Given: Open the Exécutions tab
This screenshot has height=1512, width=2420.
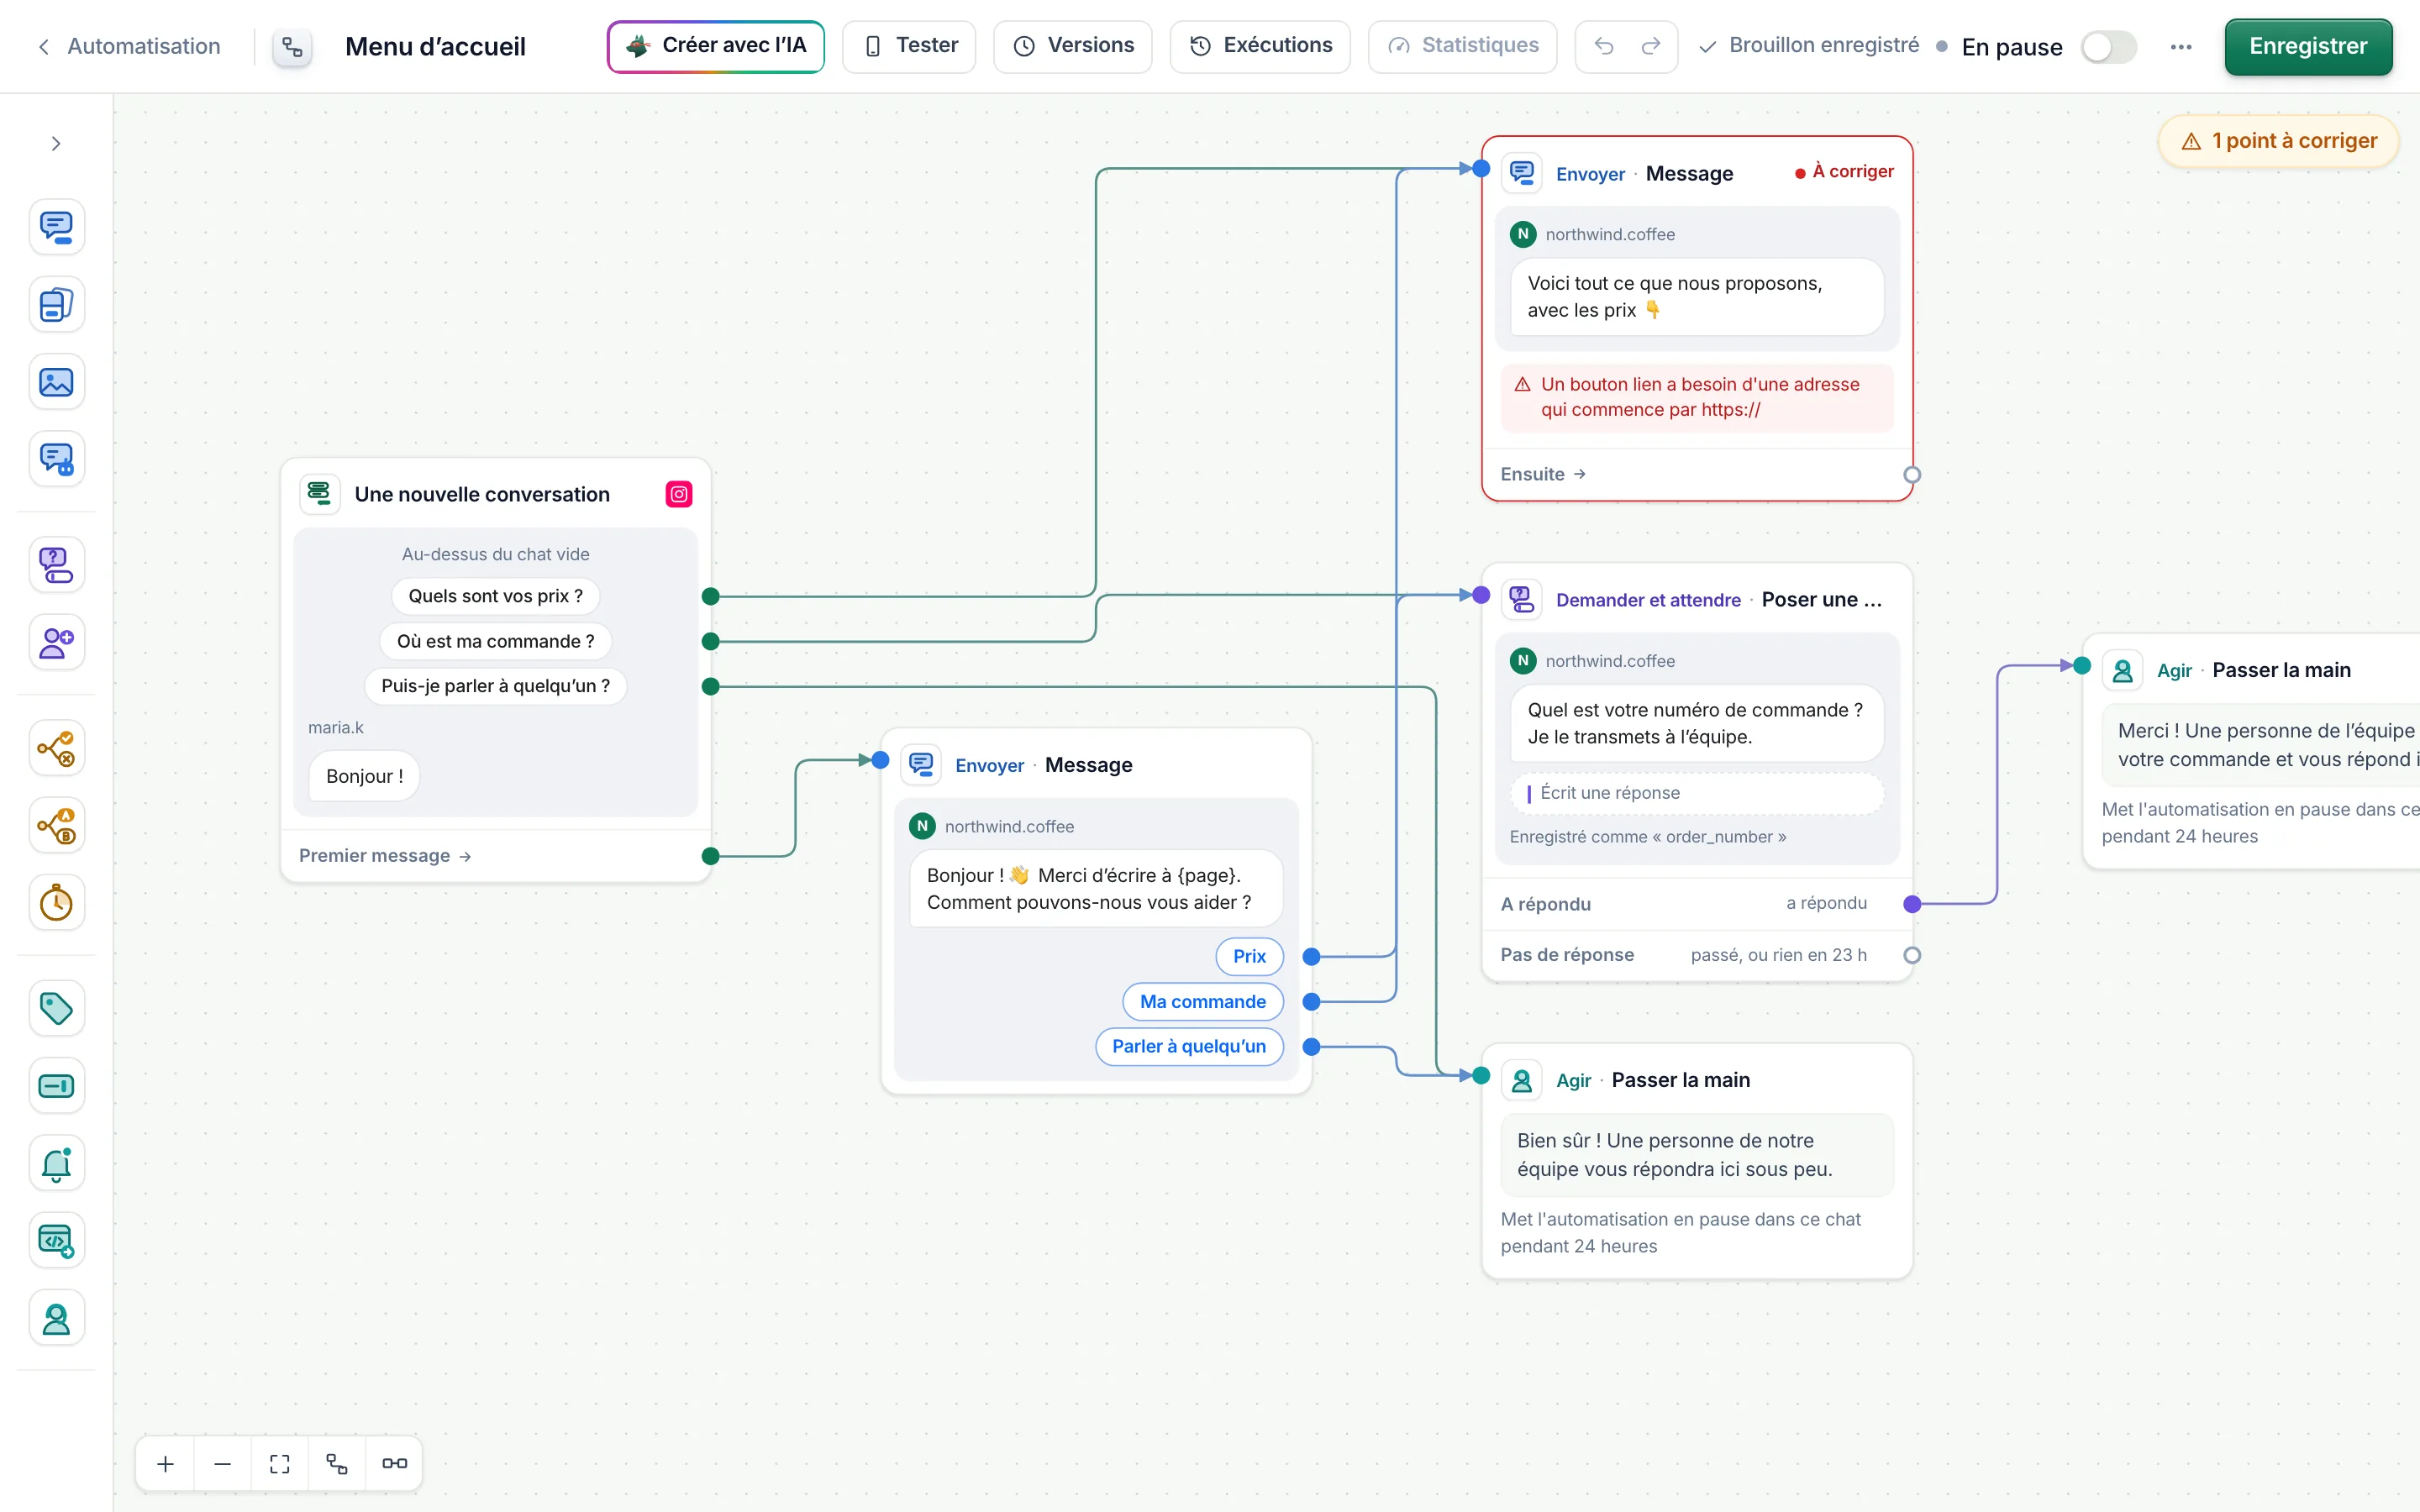Looking at the screenshot, I should click(x=1260, y=46).
